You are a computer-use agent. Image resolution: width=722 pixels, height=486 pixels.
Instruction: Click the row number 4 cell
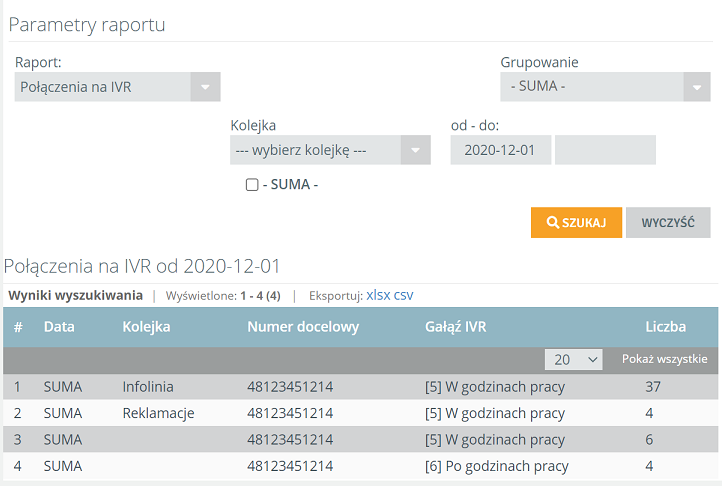click(x=17, y=466)
